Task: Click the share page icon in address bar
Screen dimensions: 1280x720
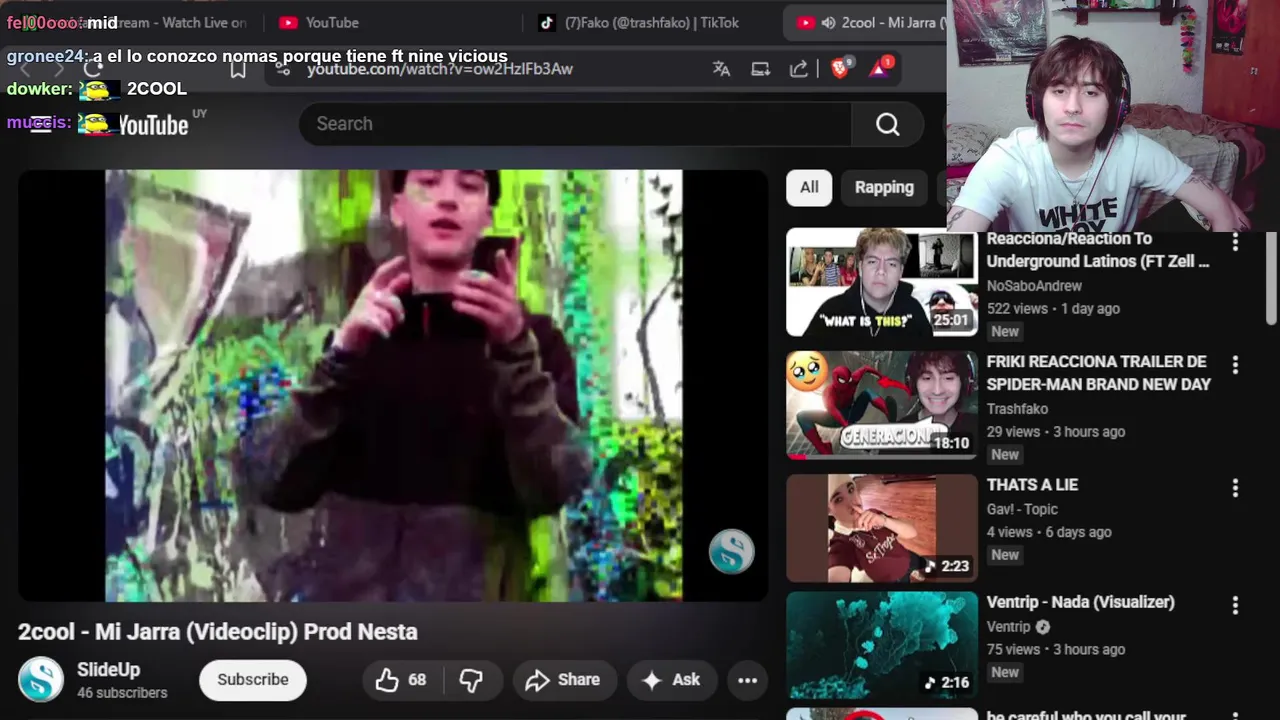Action: 799,68
